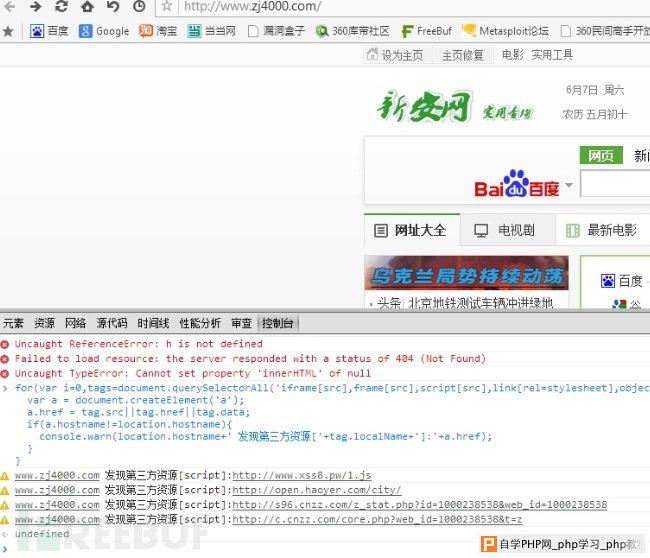This screenshot has height=558, width=650.
Task: Open the s96.cnzz.com z_stat.php link
Action: pyautogui.click(x=420, y=505)
